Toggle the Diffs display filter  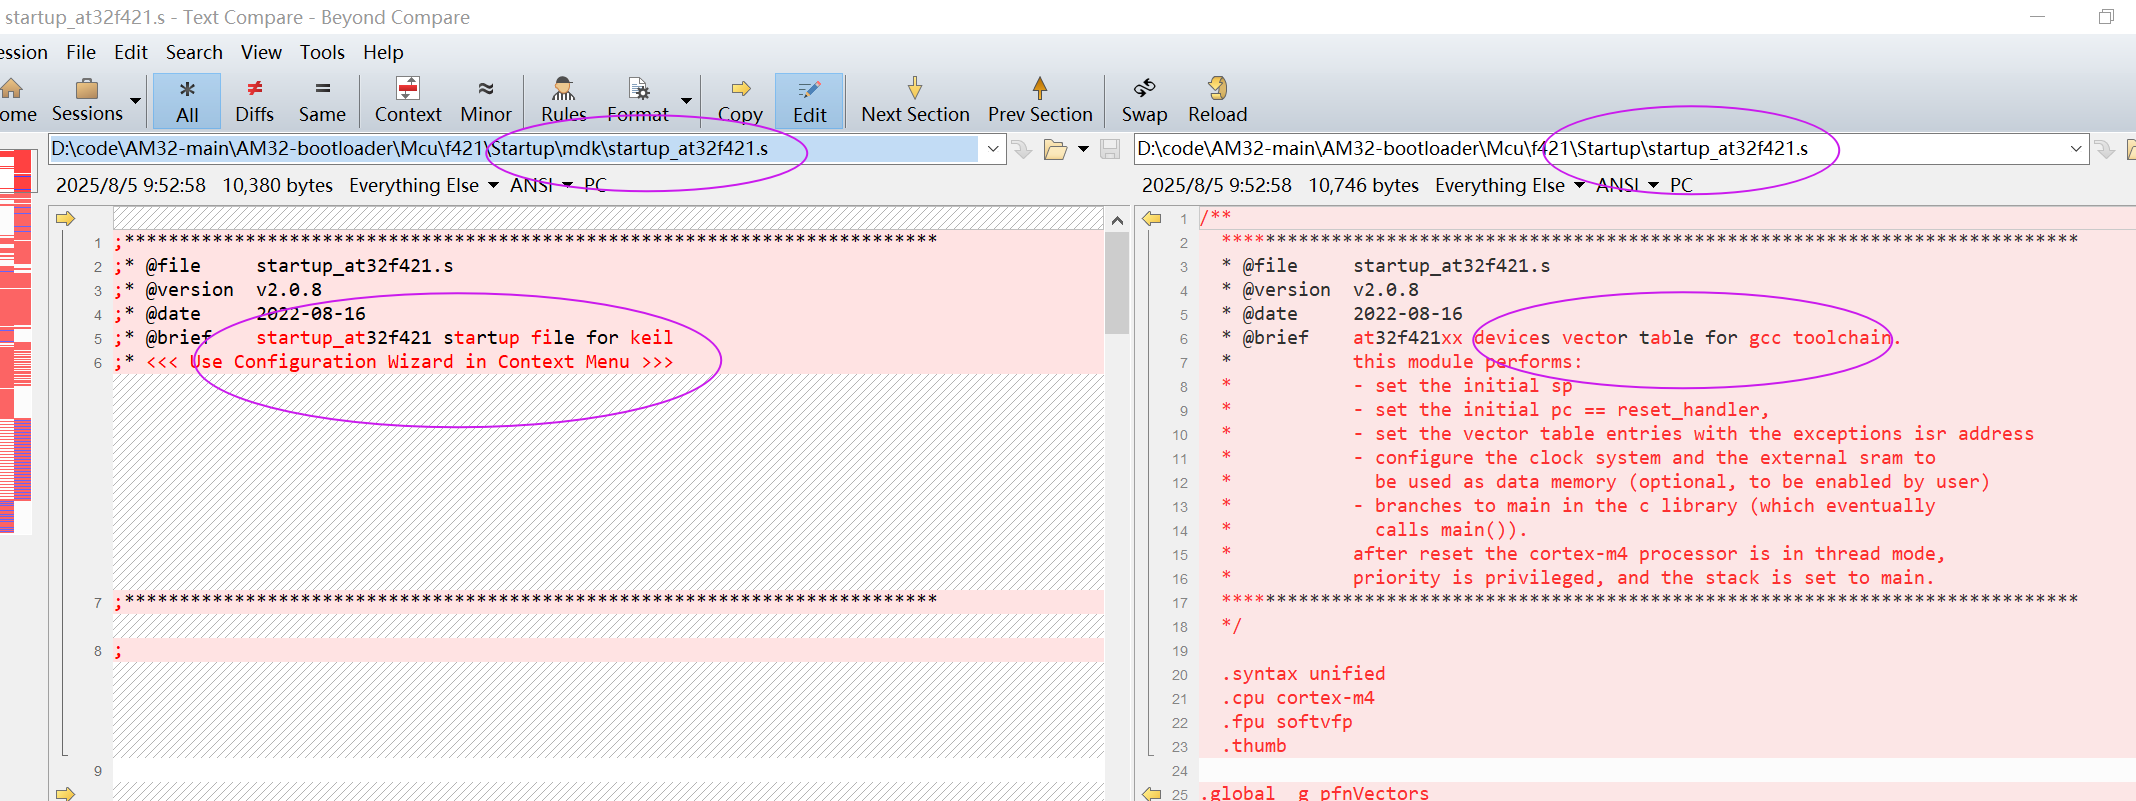pos(254,100)
